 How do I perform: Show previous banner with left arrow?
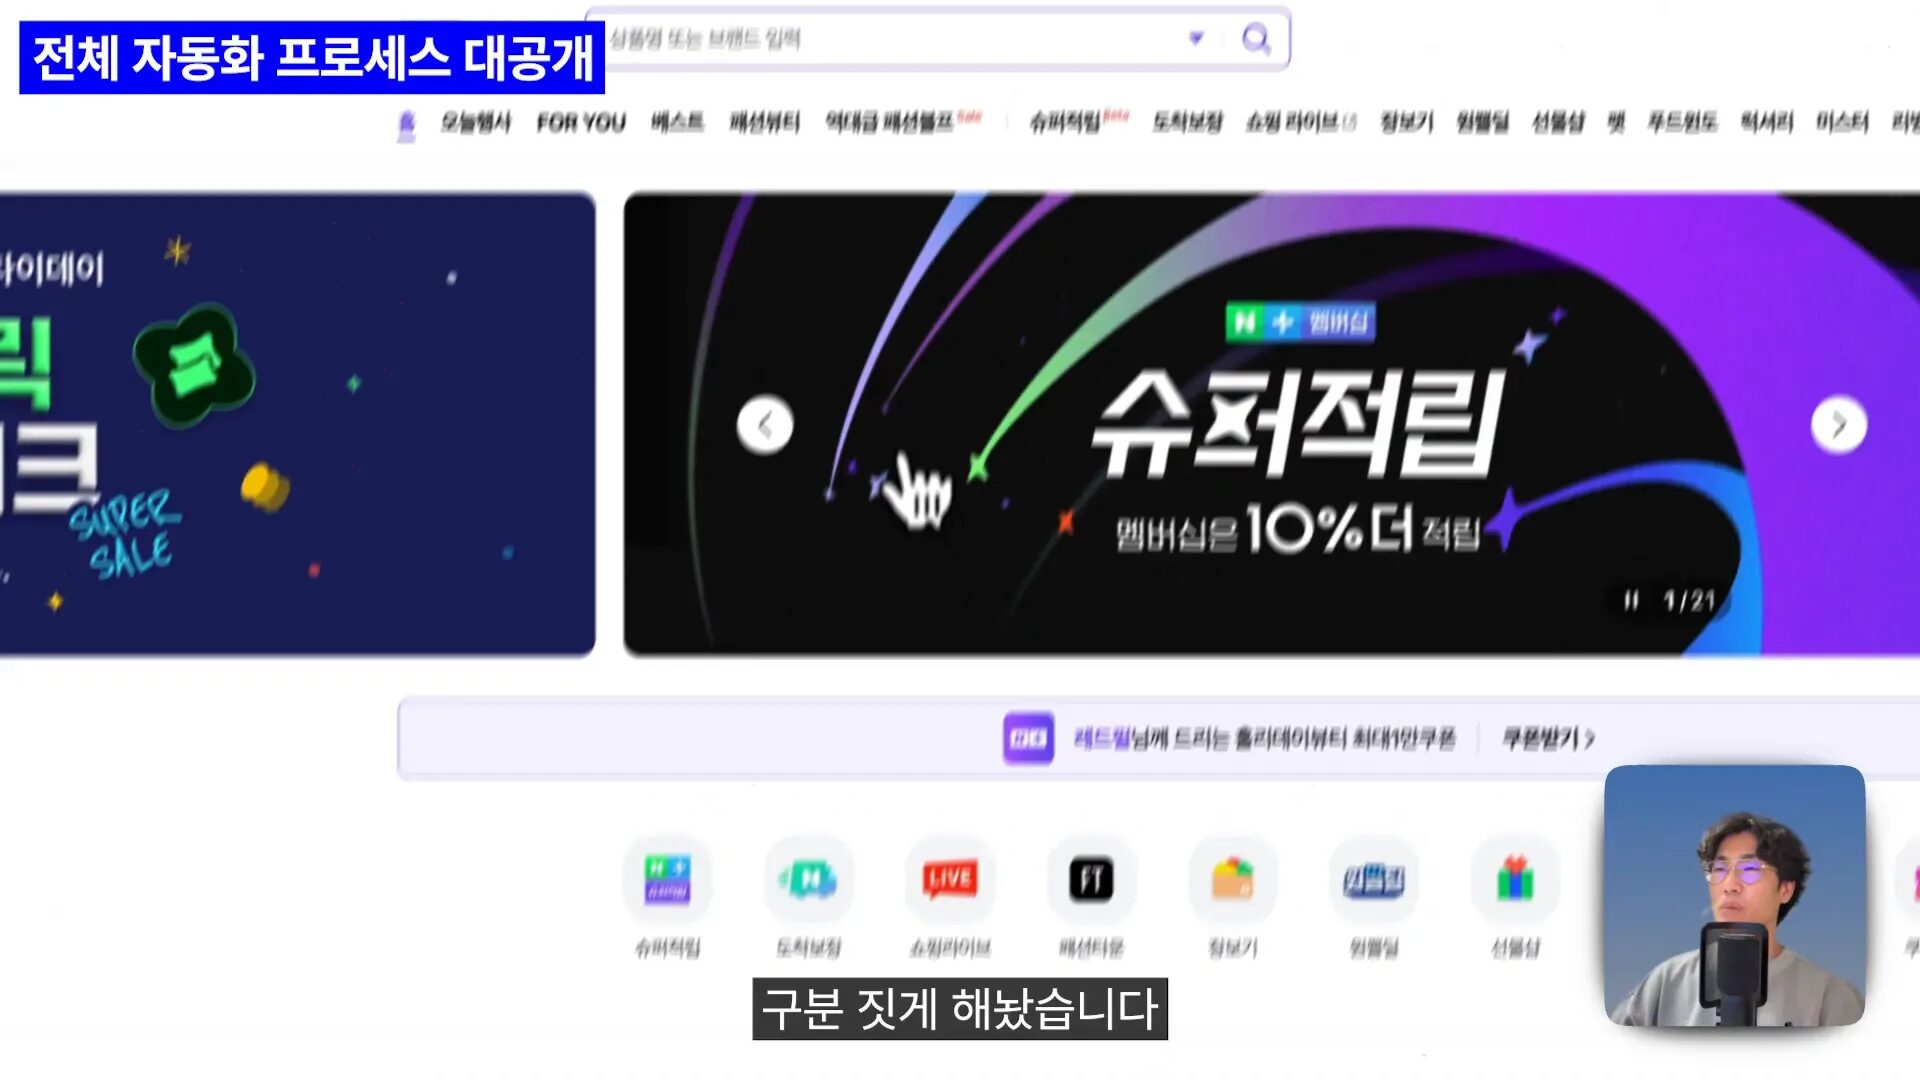(x=765, y=426)
